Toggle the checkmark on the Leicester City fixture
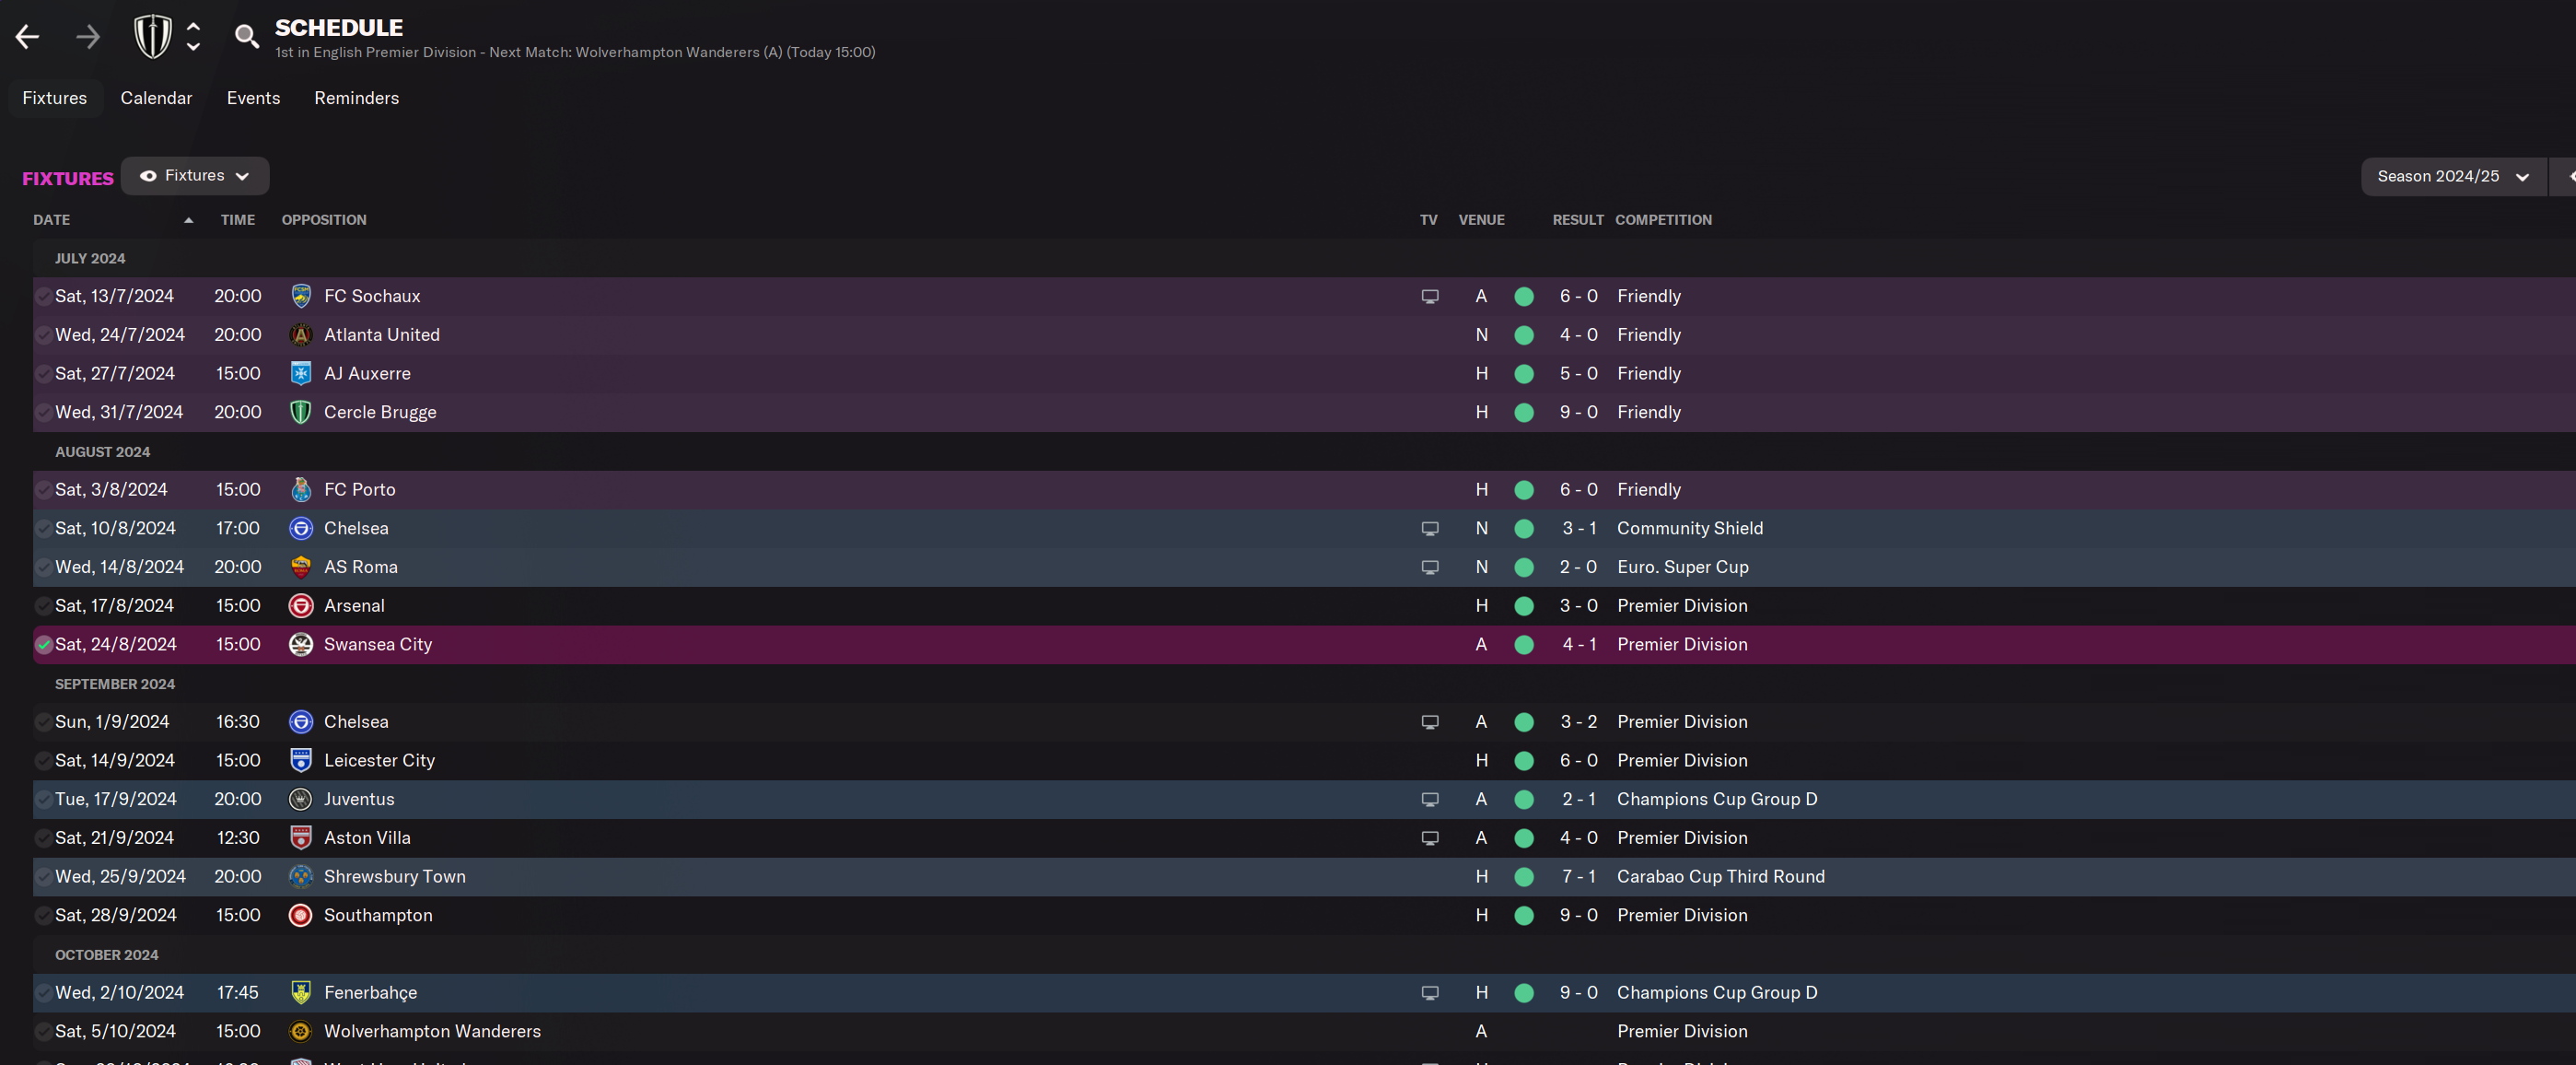Viewport: 2576px width, 1065px height. click(44, 761)
